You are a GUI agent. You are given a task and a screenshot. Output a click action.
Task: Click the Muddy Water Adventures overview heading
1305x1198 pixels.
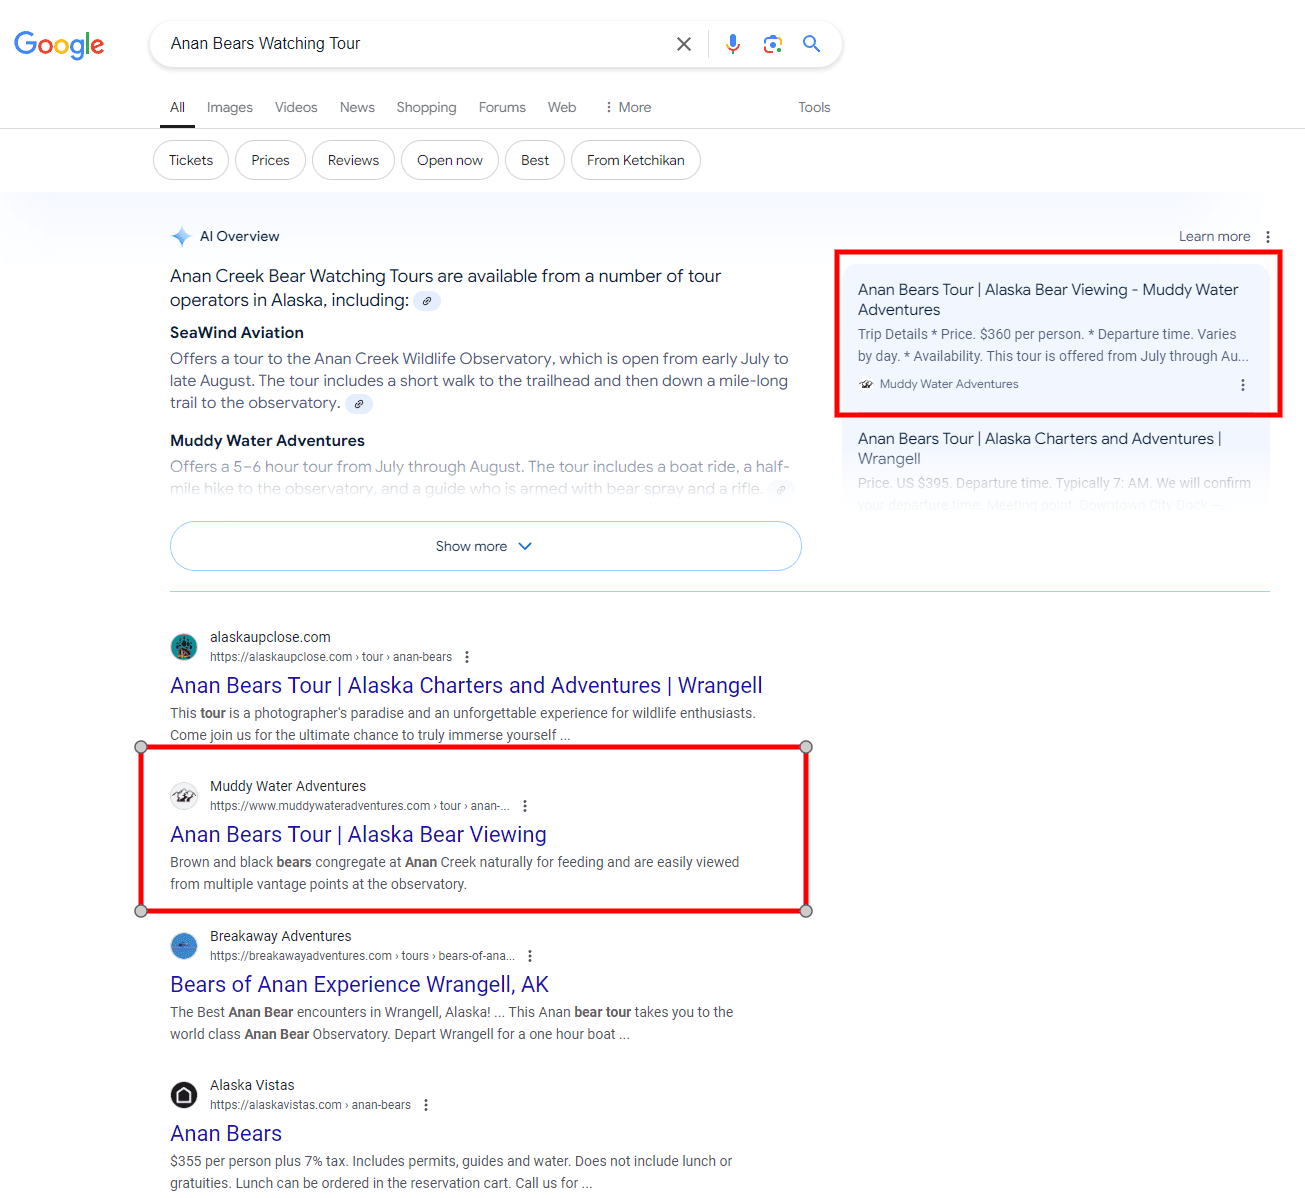[267, 441]
